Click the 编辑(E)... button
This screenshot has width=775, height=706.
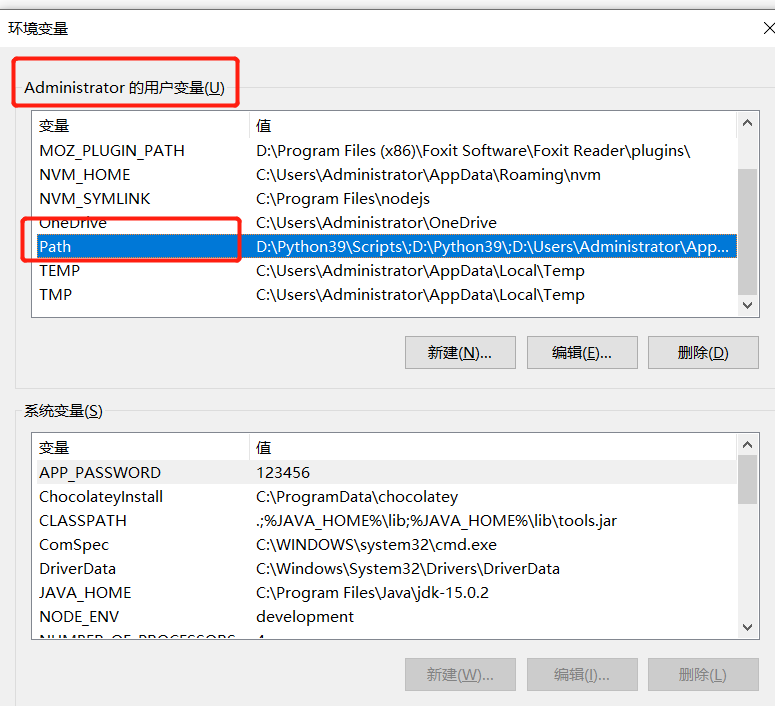point(582,353)
